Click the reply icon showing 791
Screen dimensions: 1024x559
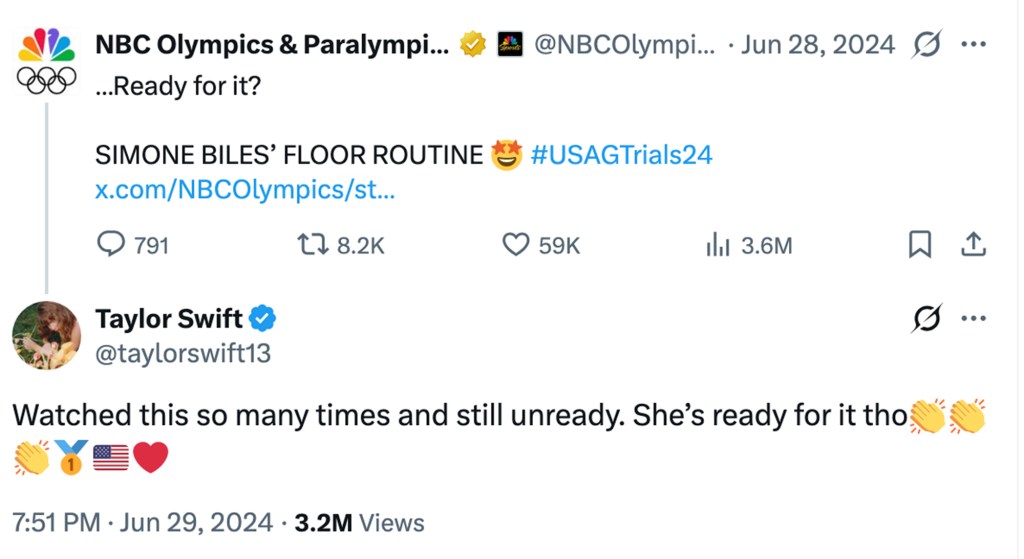[x=111, y=245]
